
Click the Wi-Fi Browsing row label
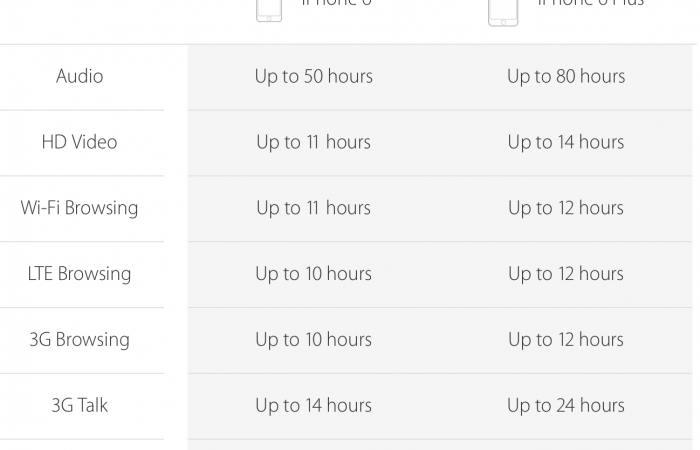coord(80,208)
